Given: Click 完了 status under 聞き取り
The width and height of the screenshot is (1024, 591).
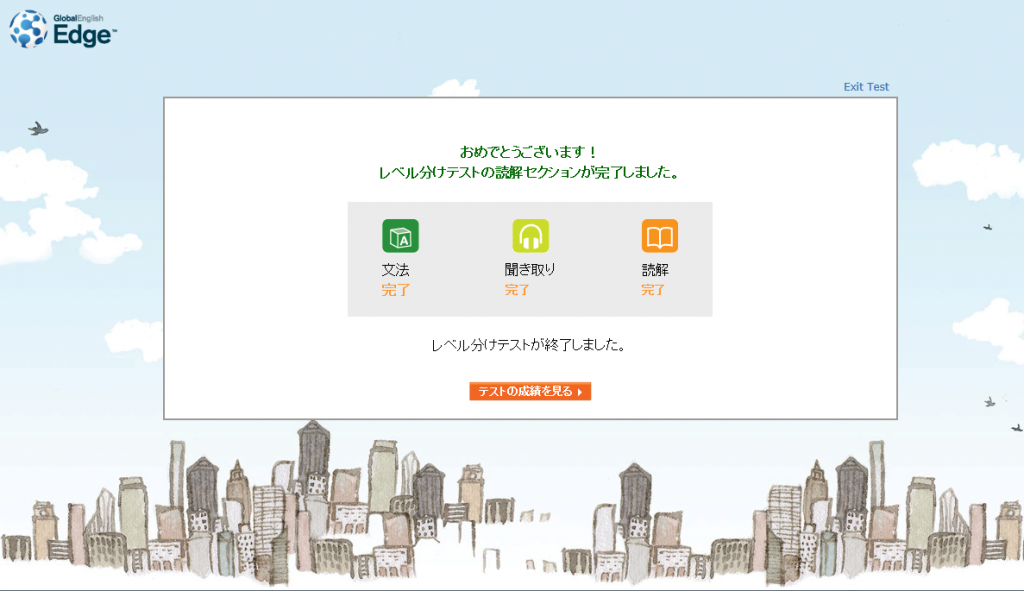Looking at the screenshot, I should (x=517, y=290).
